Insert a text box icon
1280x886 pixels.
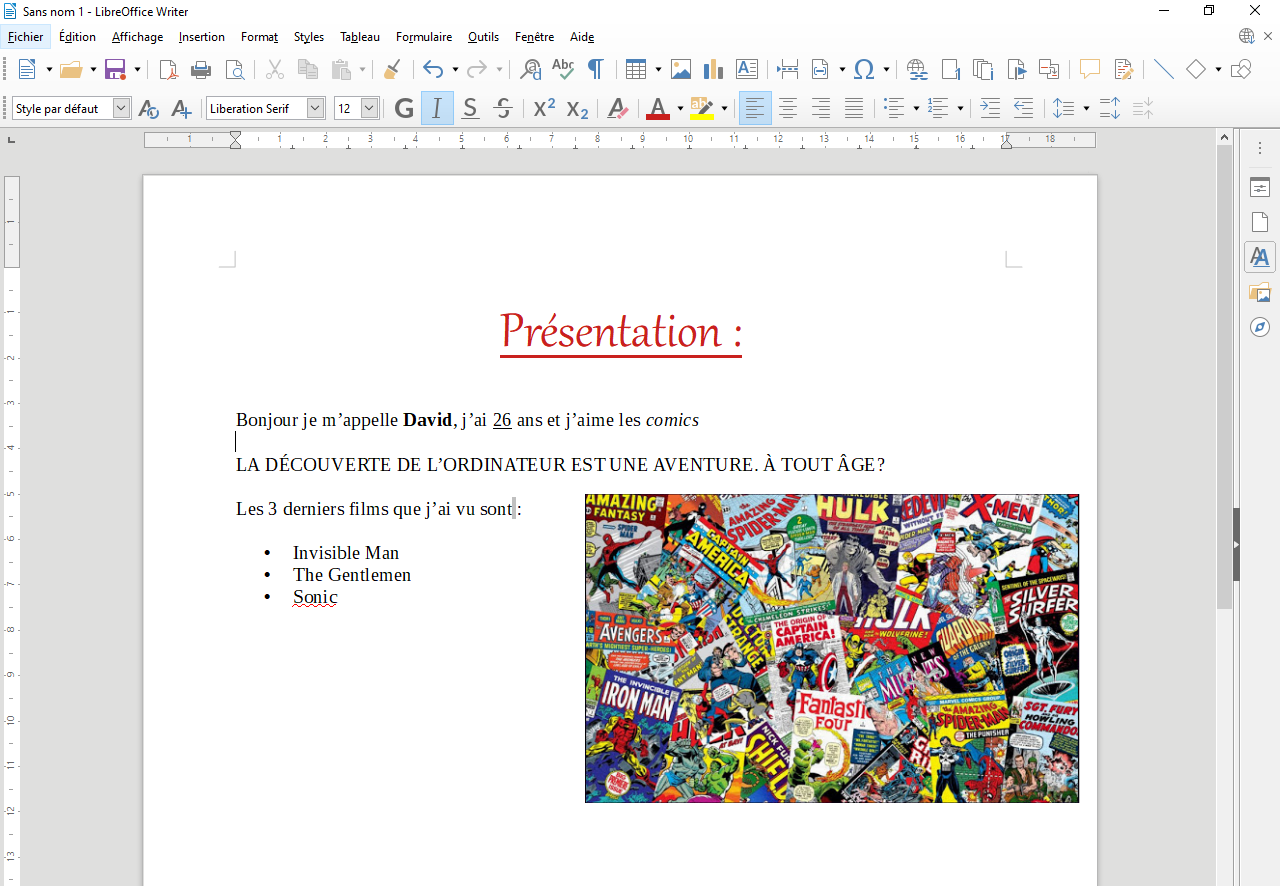pos(746,69)
